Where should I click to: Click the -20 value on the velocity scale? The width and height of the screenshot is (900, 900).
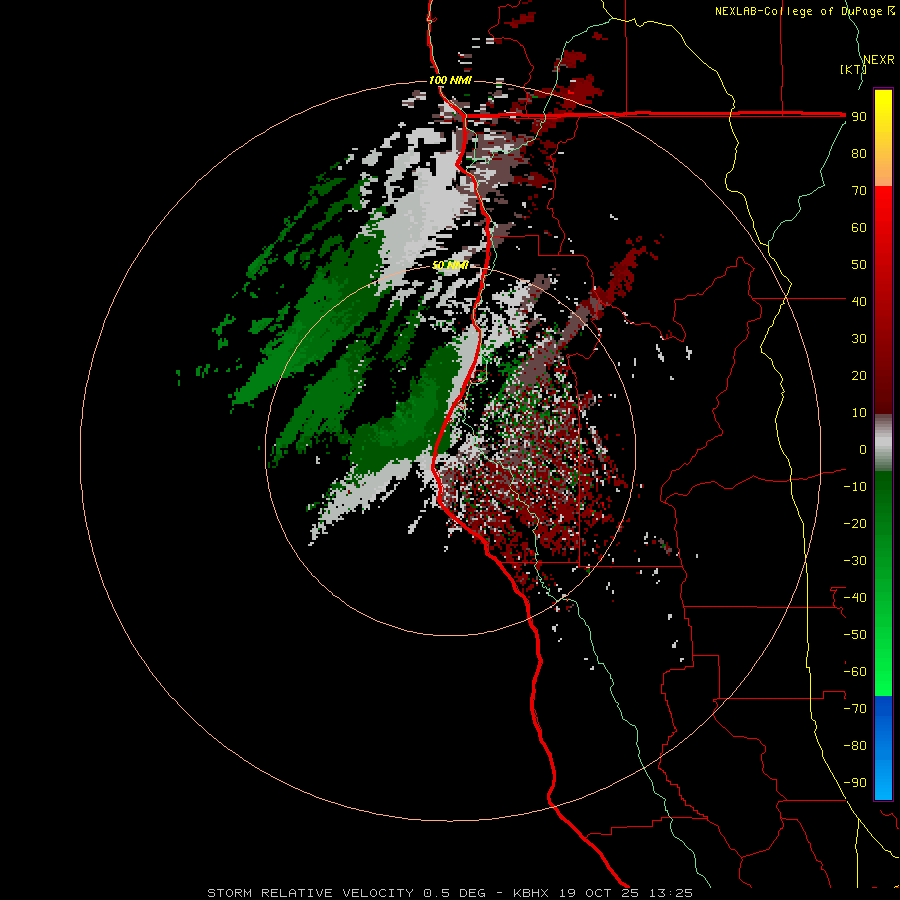click(855, 524)
